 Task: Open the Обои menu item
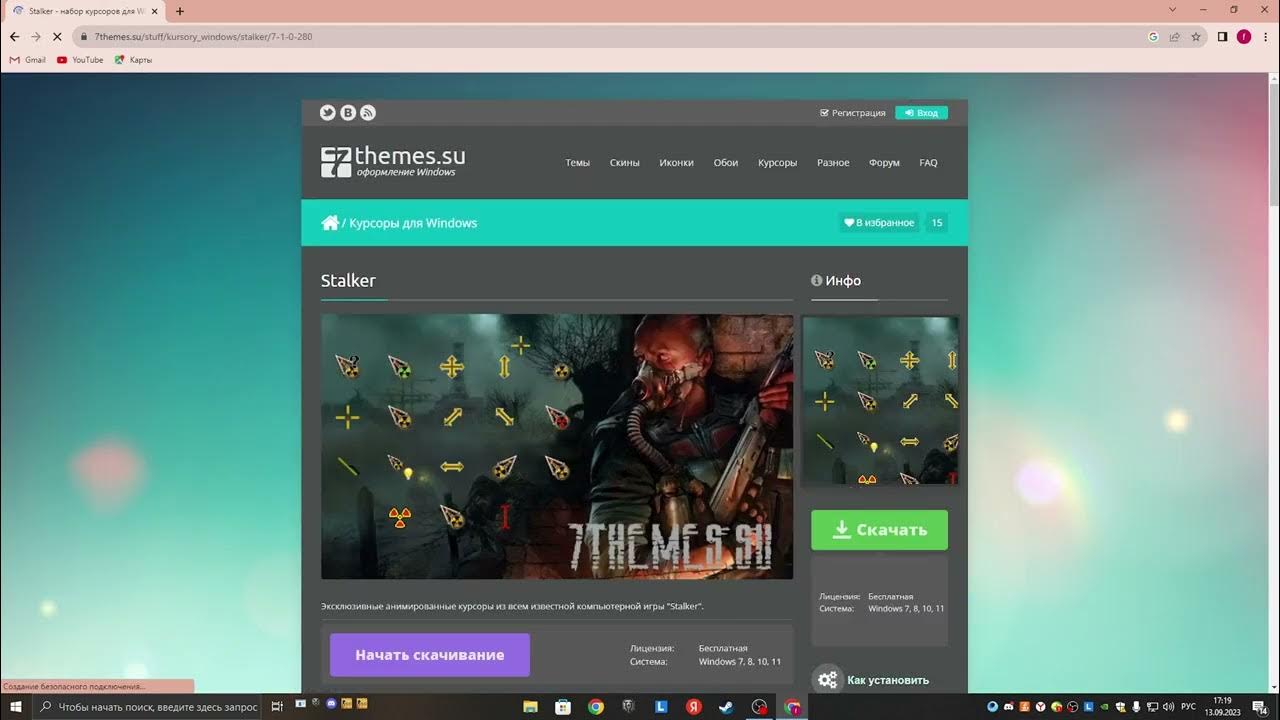[726, 163]
